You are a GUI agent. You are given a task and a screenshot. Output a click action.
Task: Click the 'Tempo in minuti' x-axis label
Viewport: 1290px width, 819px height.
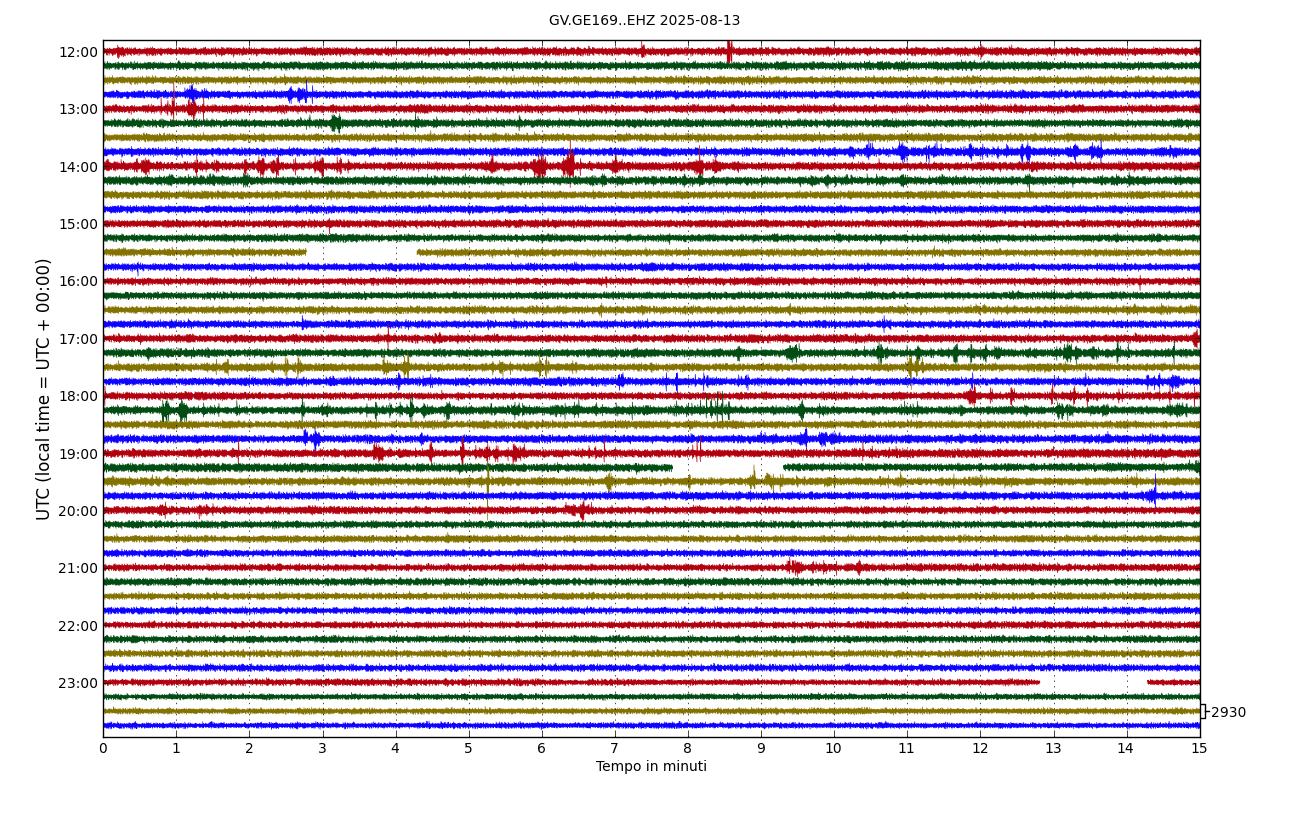point(651,767)
